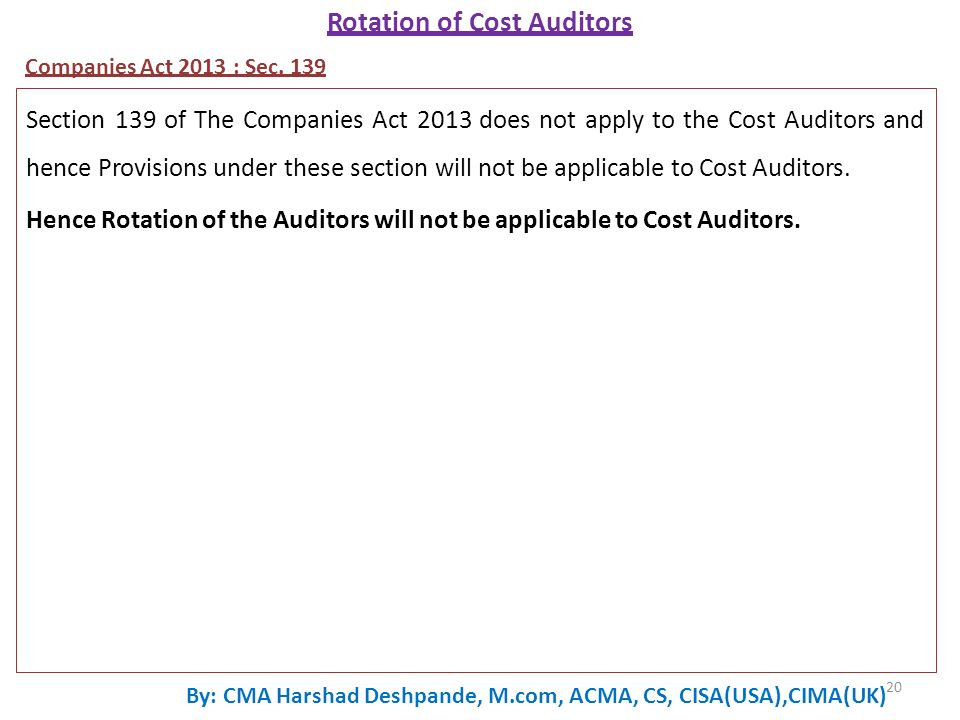This screenshot has width=960, height=720.
Task: Click the author credit line at the bottom
Action: point(536,696)
